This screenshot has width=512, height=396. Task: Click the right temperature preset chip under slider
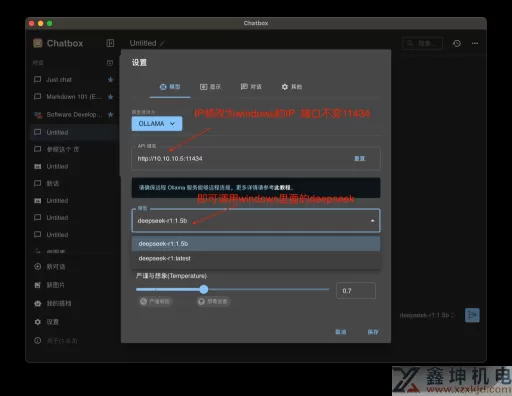tap(213, 301)
